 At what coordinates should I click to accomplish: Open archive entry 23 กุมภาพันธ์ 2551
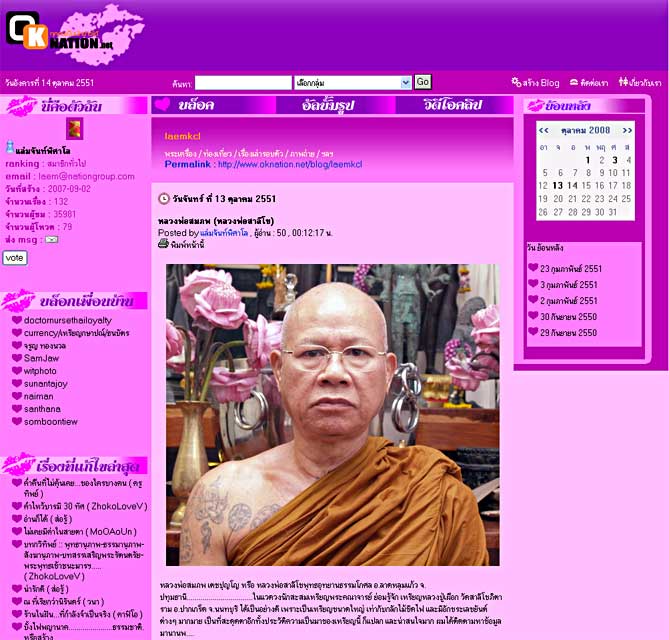tap(571, 269)
